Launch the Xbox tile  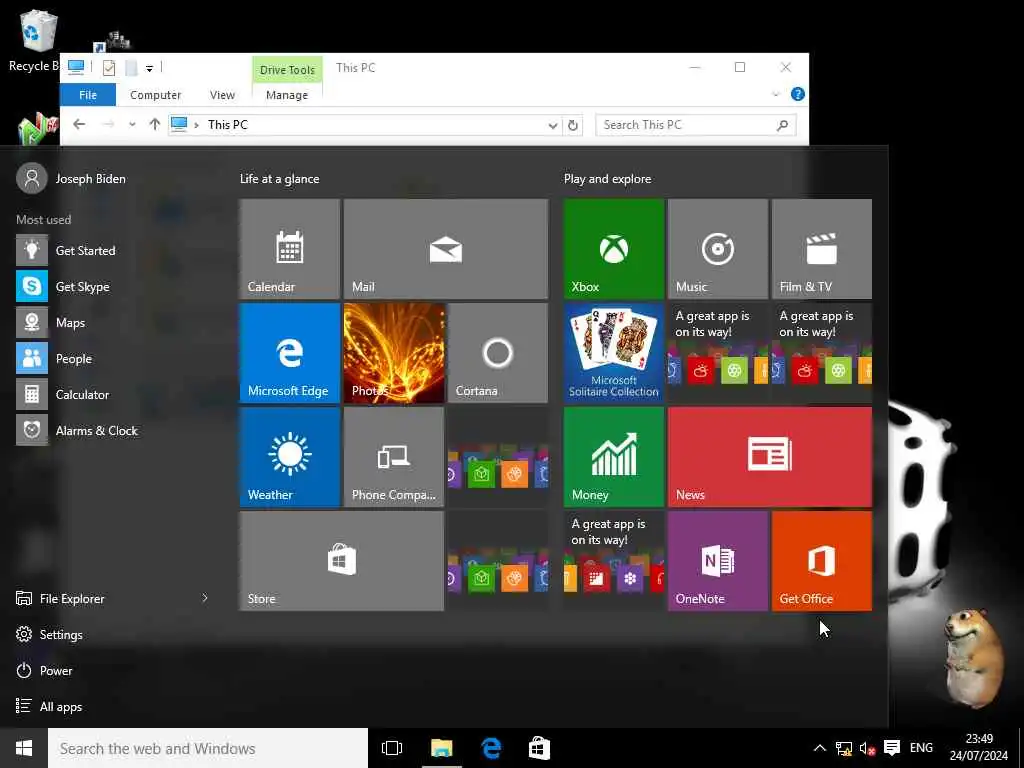pyautogui.click(x=613, y=249)
